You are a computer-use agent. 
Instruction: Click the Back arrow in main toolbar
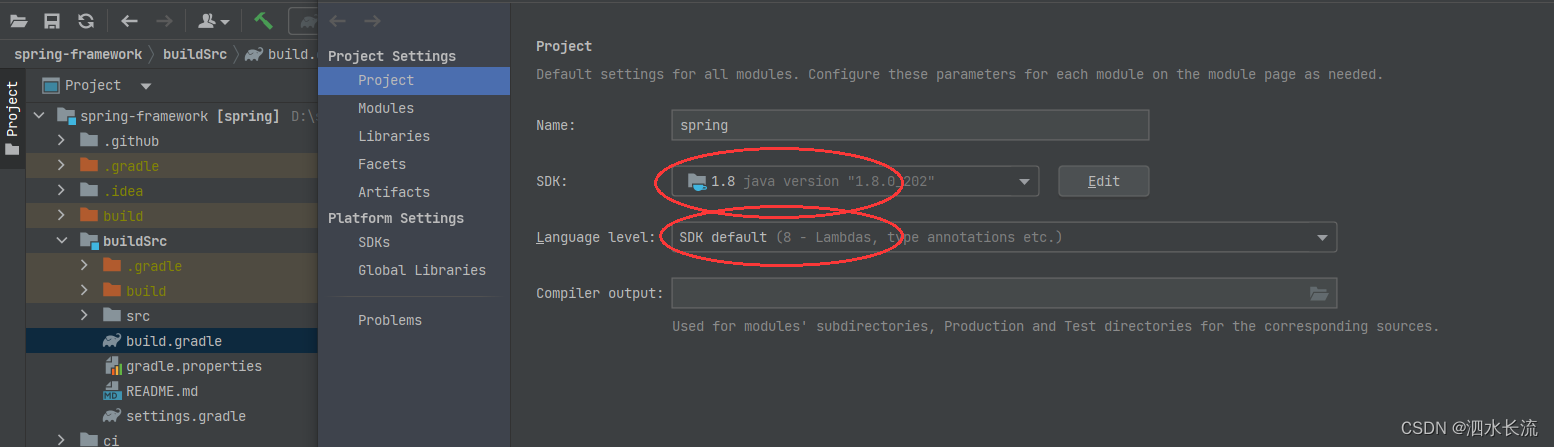[129, 21]
